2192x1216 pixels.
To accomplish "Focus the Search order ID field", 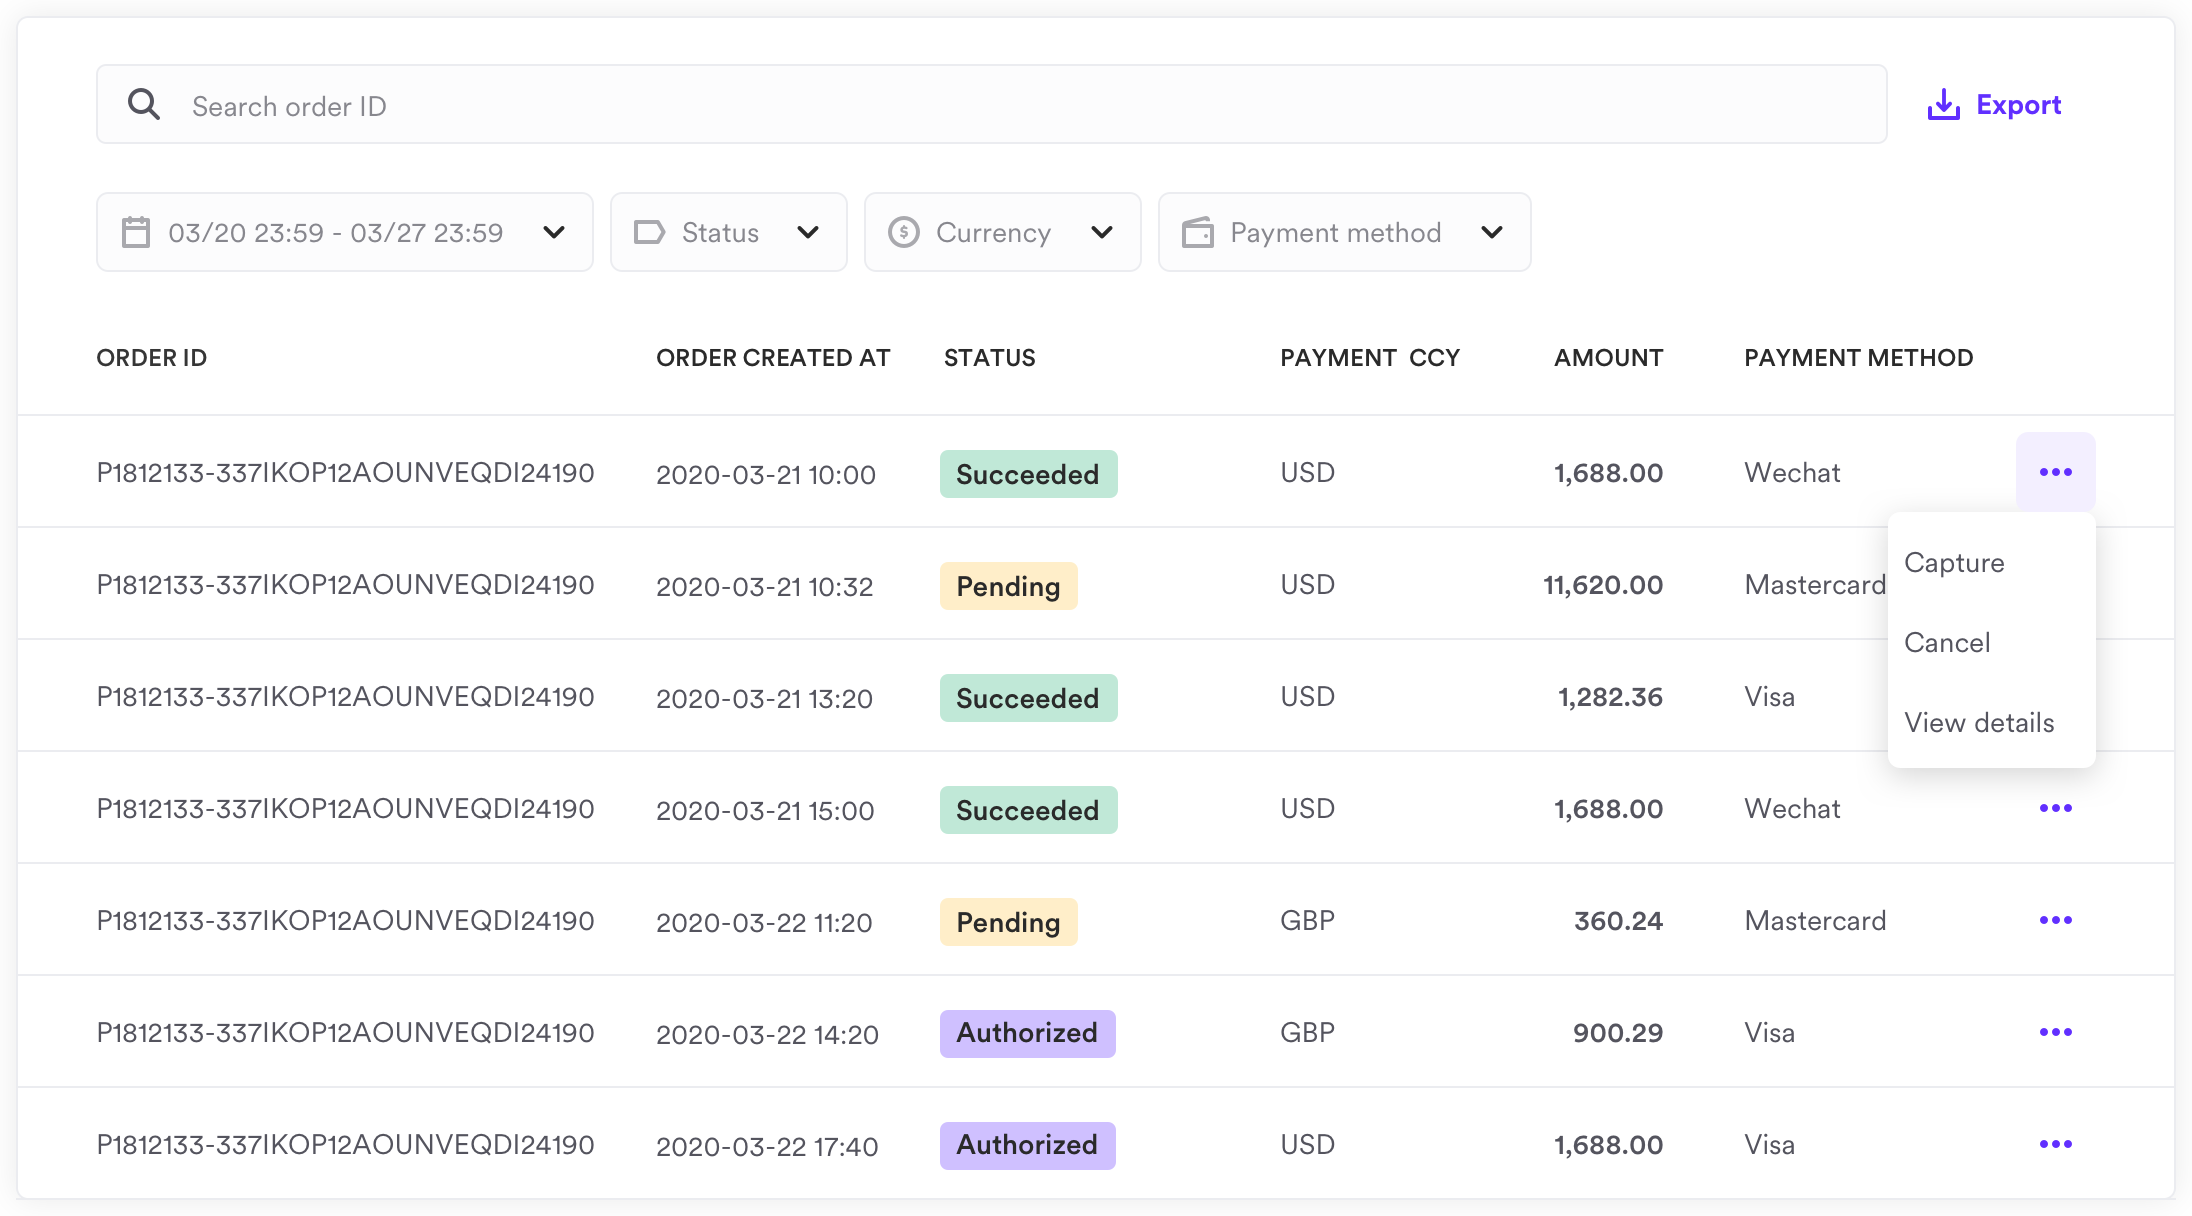I will tap(1000, 105).
